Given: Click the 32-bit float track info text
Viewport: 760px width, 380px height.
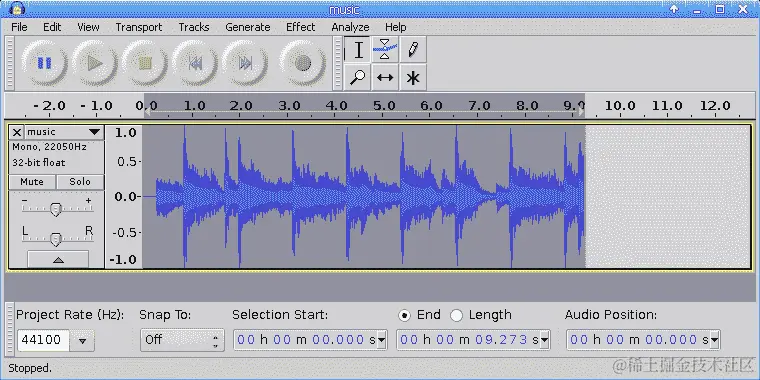Looking at the screenshot, I should tap(39, 163).
